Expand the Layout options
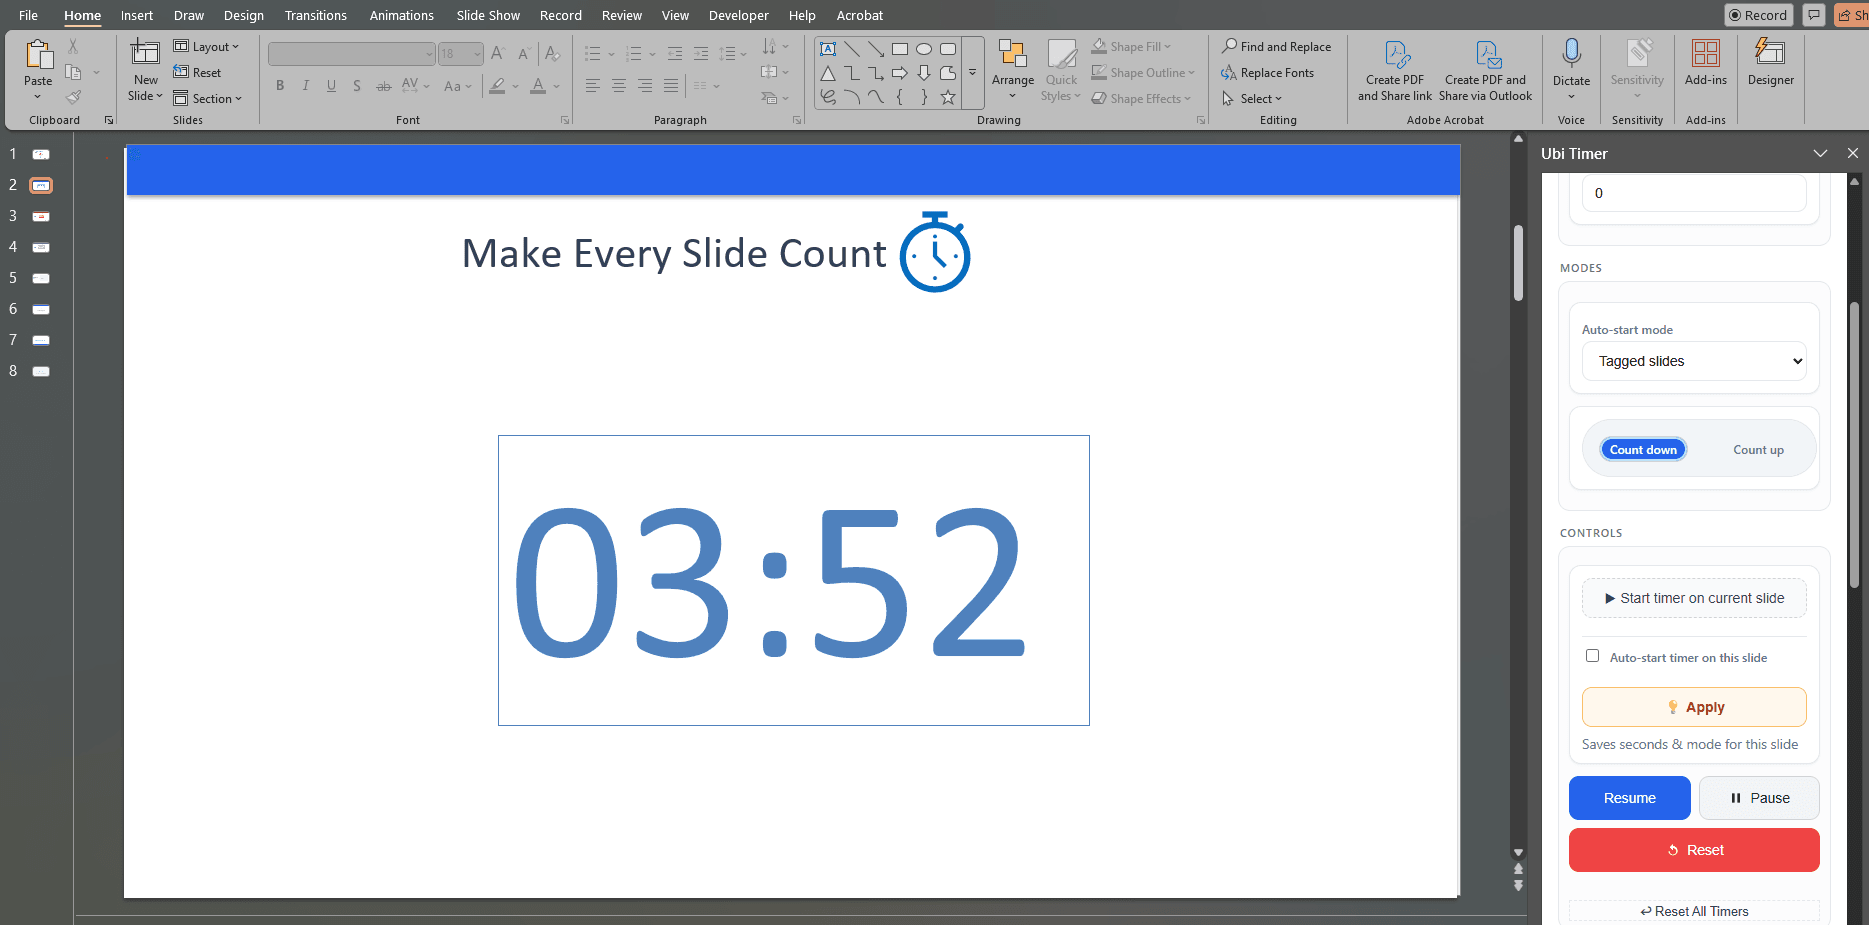 pos(237,46)
